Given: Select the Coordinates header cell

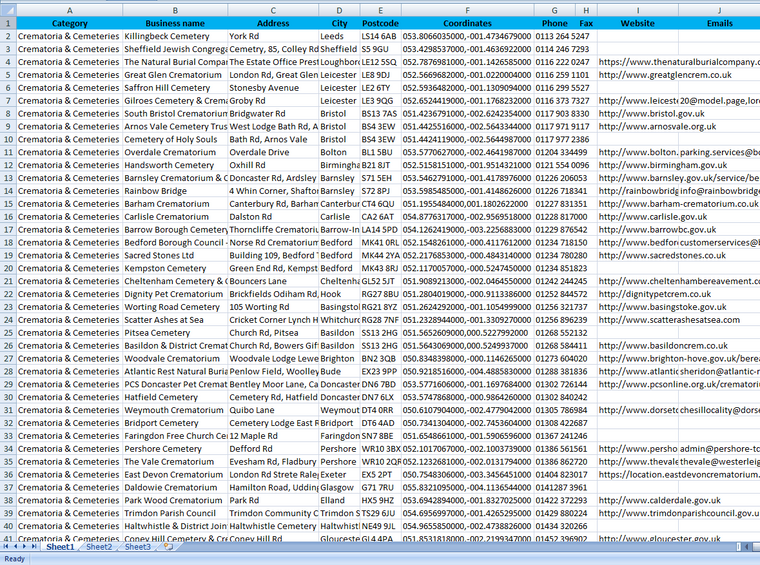Looking at the screenshot, I should 467,23.
